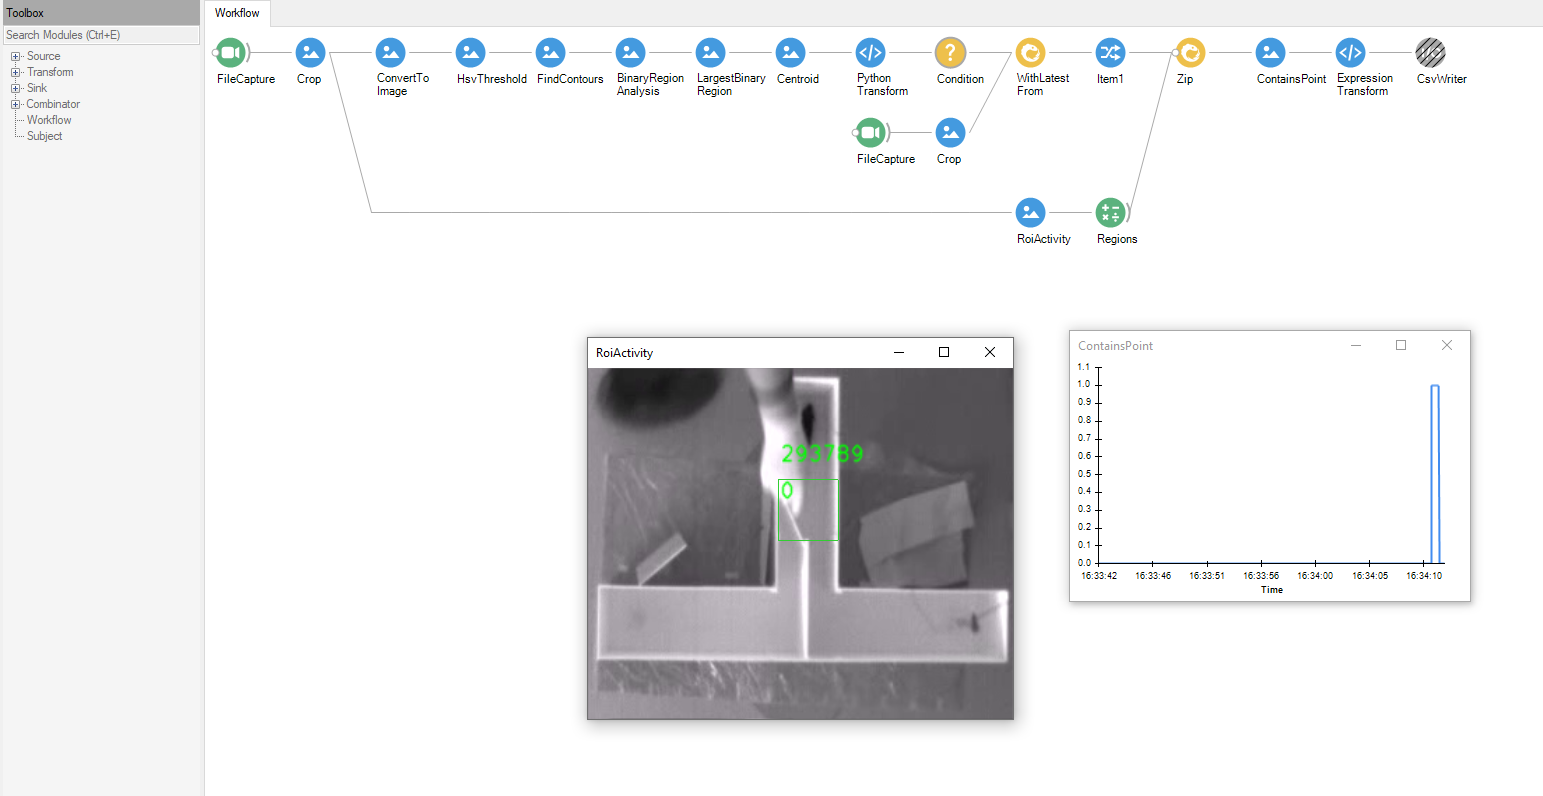The height and width of the screenshot is (796, 1543).
Task: Click the RoiActivity node
Action: [x=1031, y=213]
